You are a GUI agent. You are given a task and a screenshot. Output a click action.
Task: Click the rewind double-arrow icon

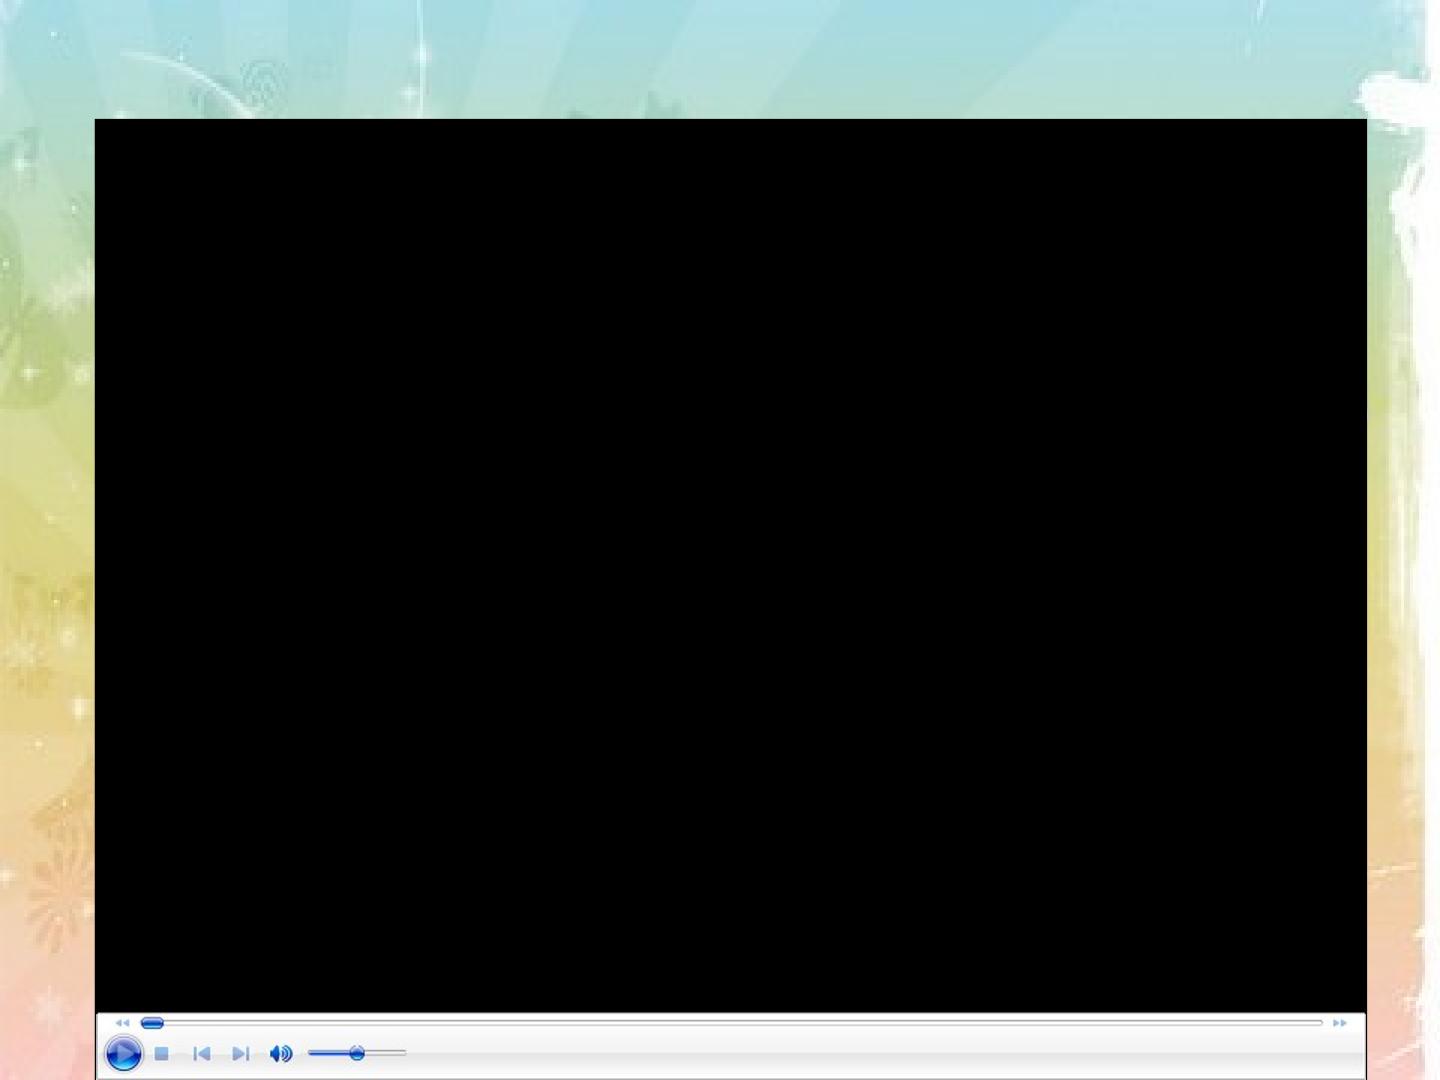pyautogui.click(x=122, y=1023)
